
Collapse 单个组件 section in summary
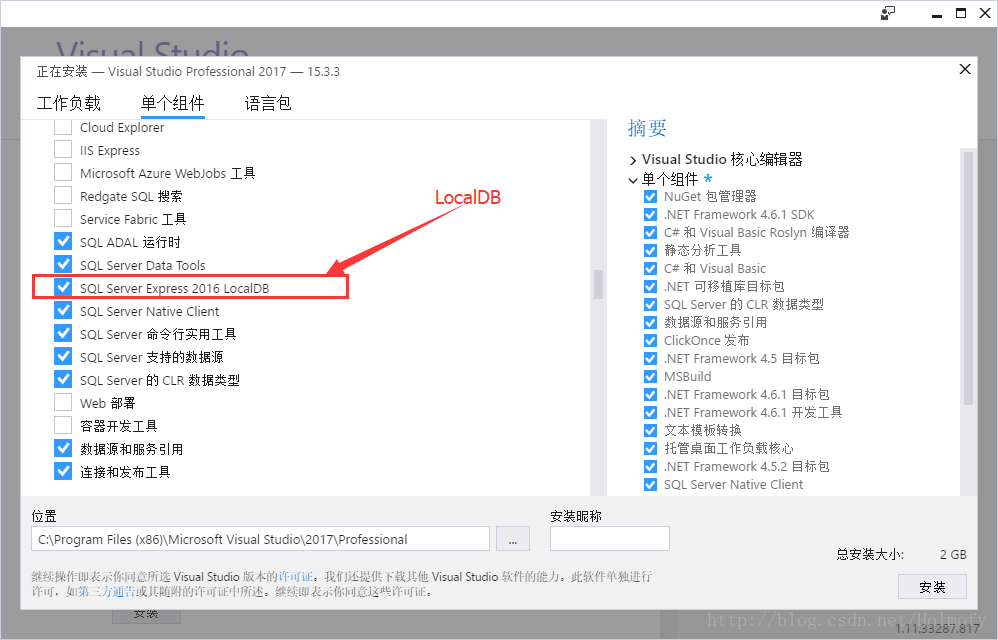pyautogui.click(x=633, y=180)
